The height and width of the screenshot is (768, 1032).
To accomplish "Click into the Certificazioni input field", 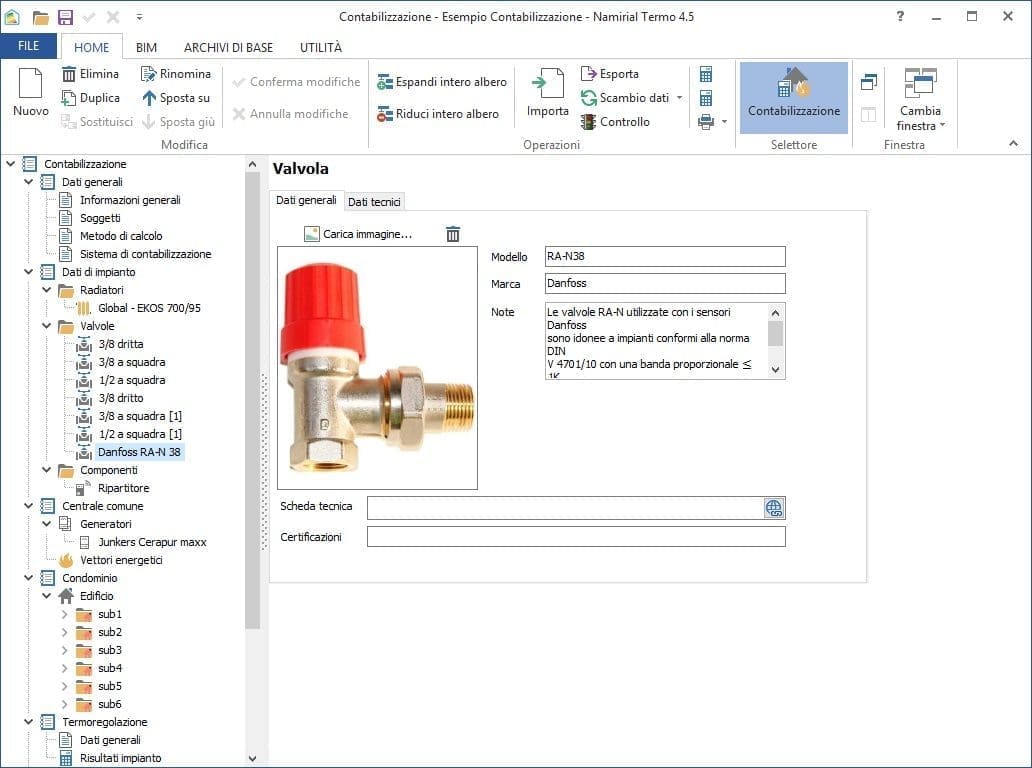I will (575, 537).
